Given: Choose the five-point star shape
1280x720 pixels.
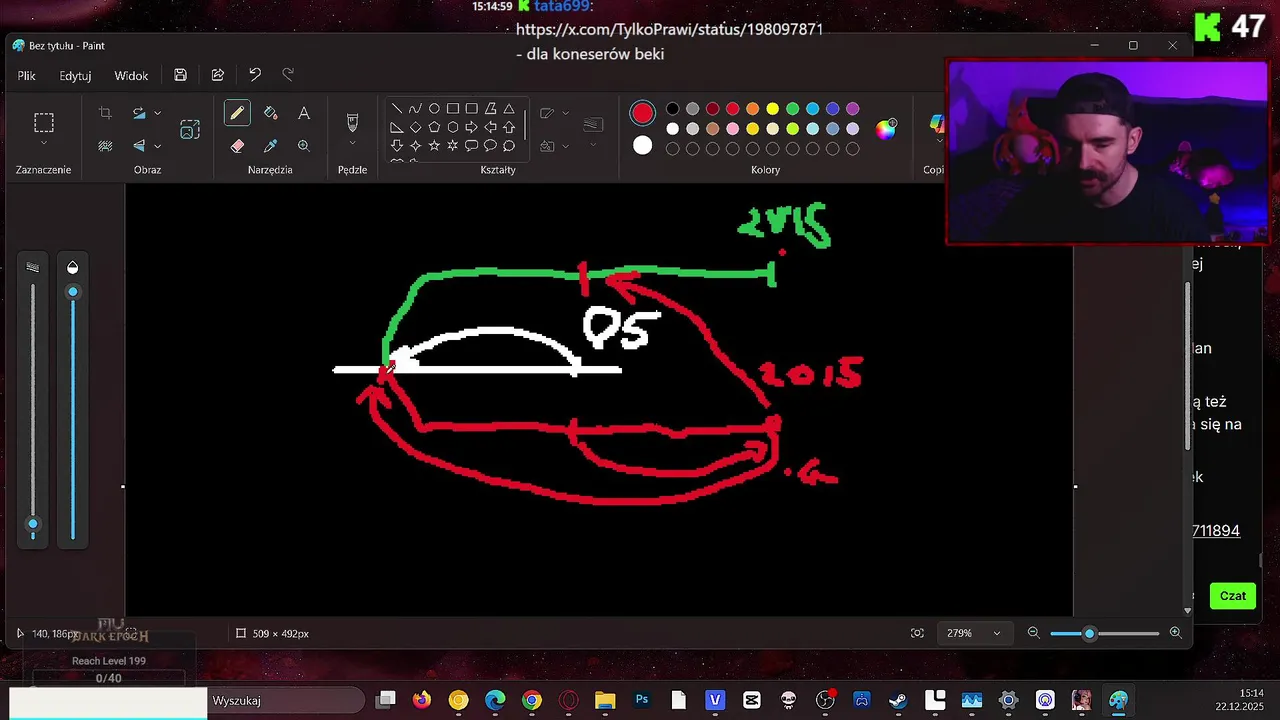Looking at the screenshot, I should click(434, 146).
